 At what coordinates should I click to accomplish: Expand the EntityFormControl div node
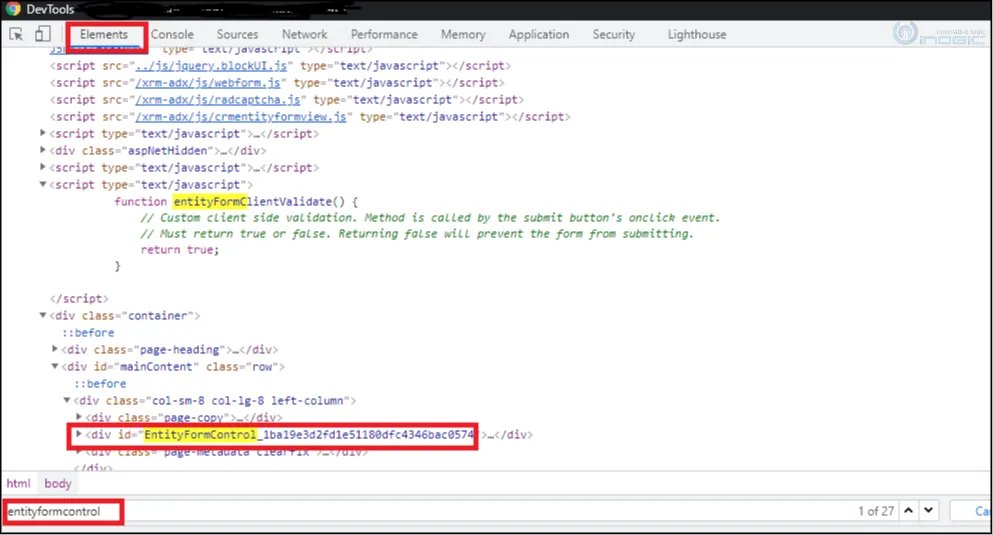click(x=79, y=434)
